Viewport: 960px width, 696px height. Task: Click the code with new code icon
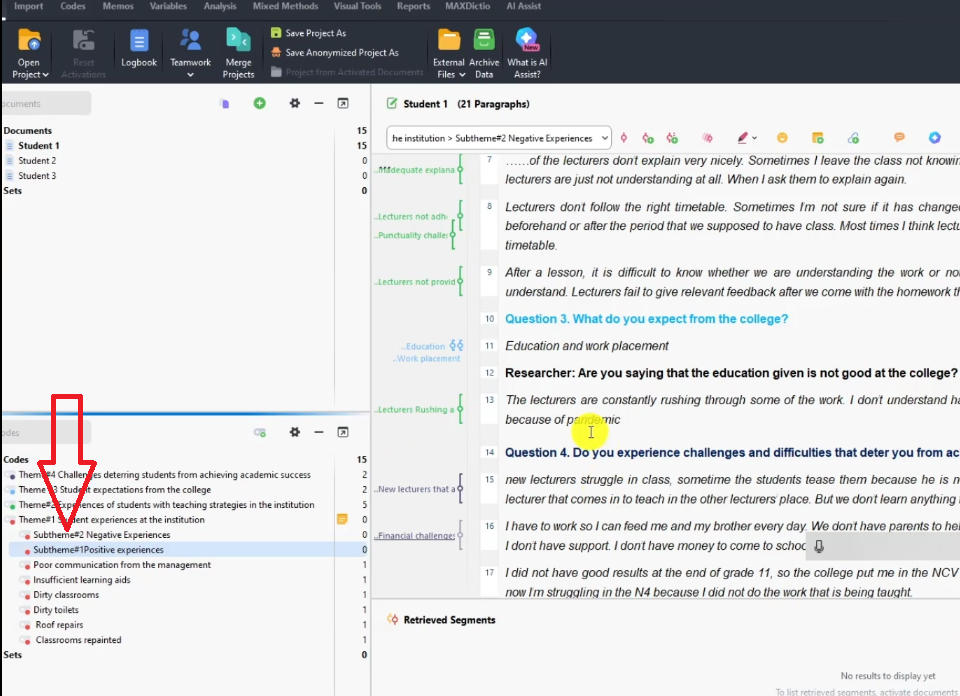[x=648, y=138]
